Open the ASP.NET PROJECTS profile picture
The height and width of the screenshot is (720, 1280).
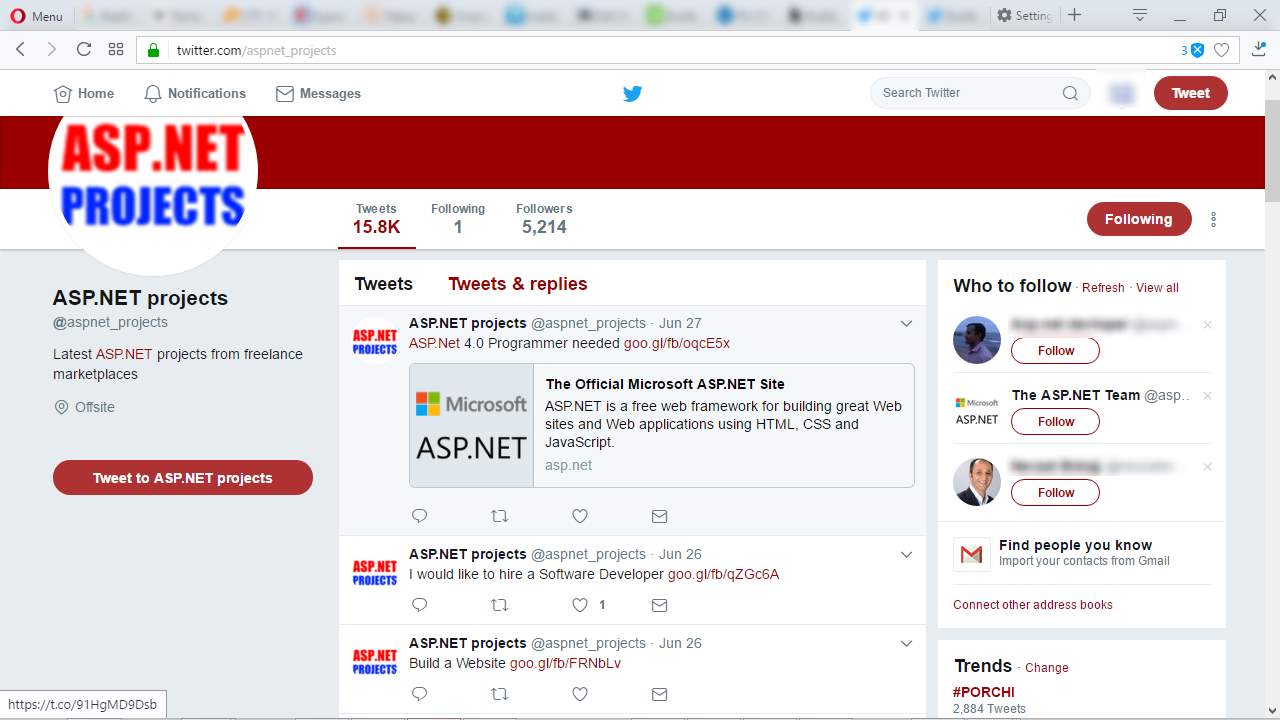tap(153, 170)
